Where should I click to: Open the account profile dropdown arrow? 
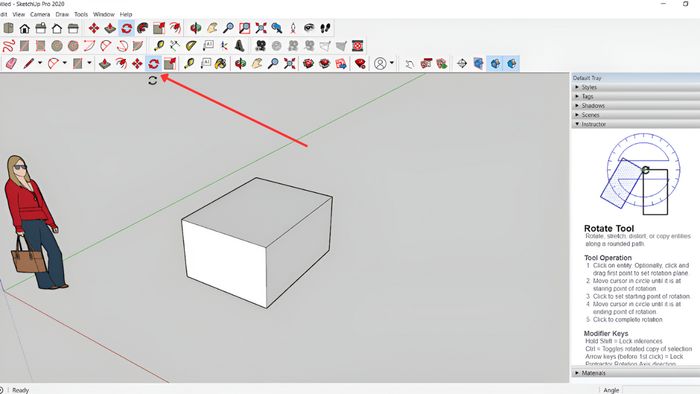392,63
